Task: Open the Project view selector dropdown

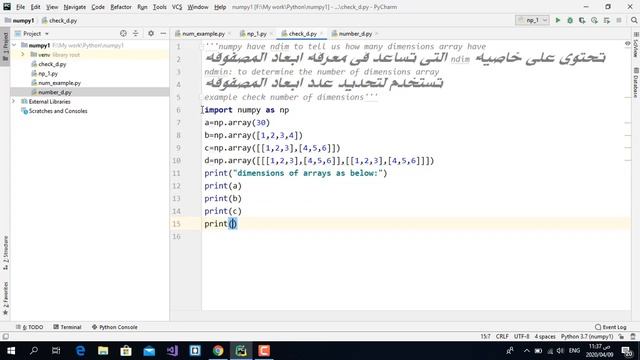Action: pos(32,33)
